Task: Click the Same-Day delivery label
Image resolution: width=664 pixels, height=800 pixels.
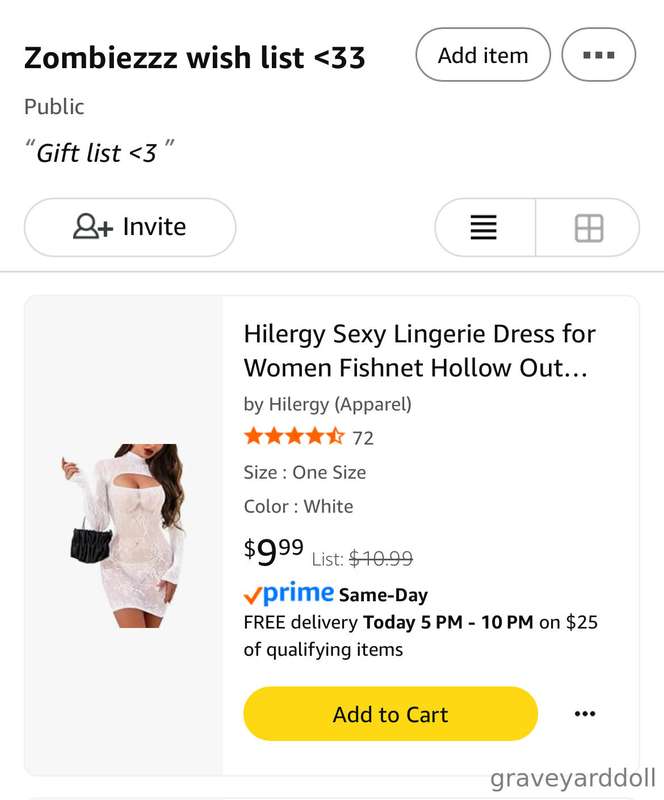Action: (x=383, y=595)
